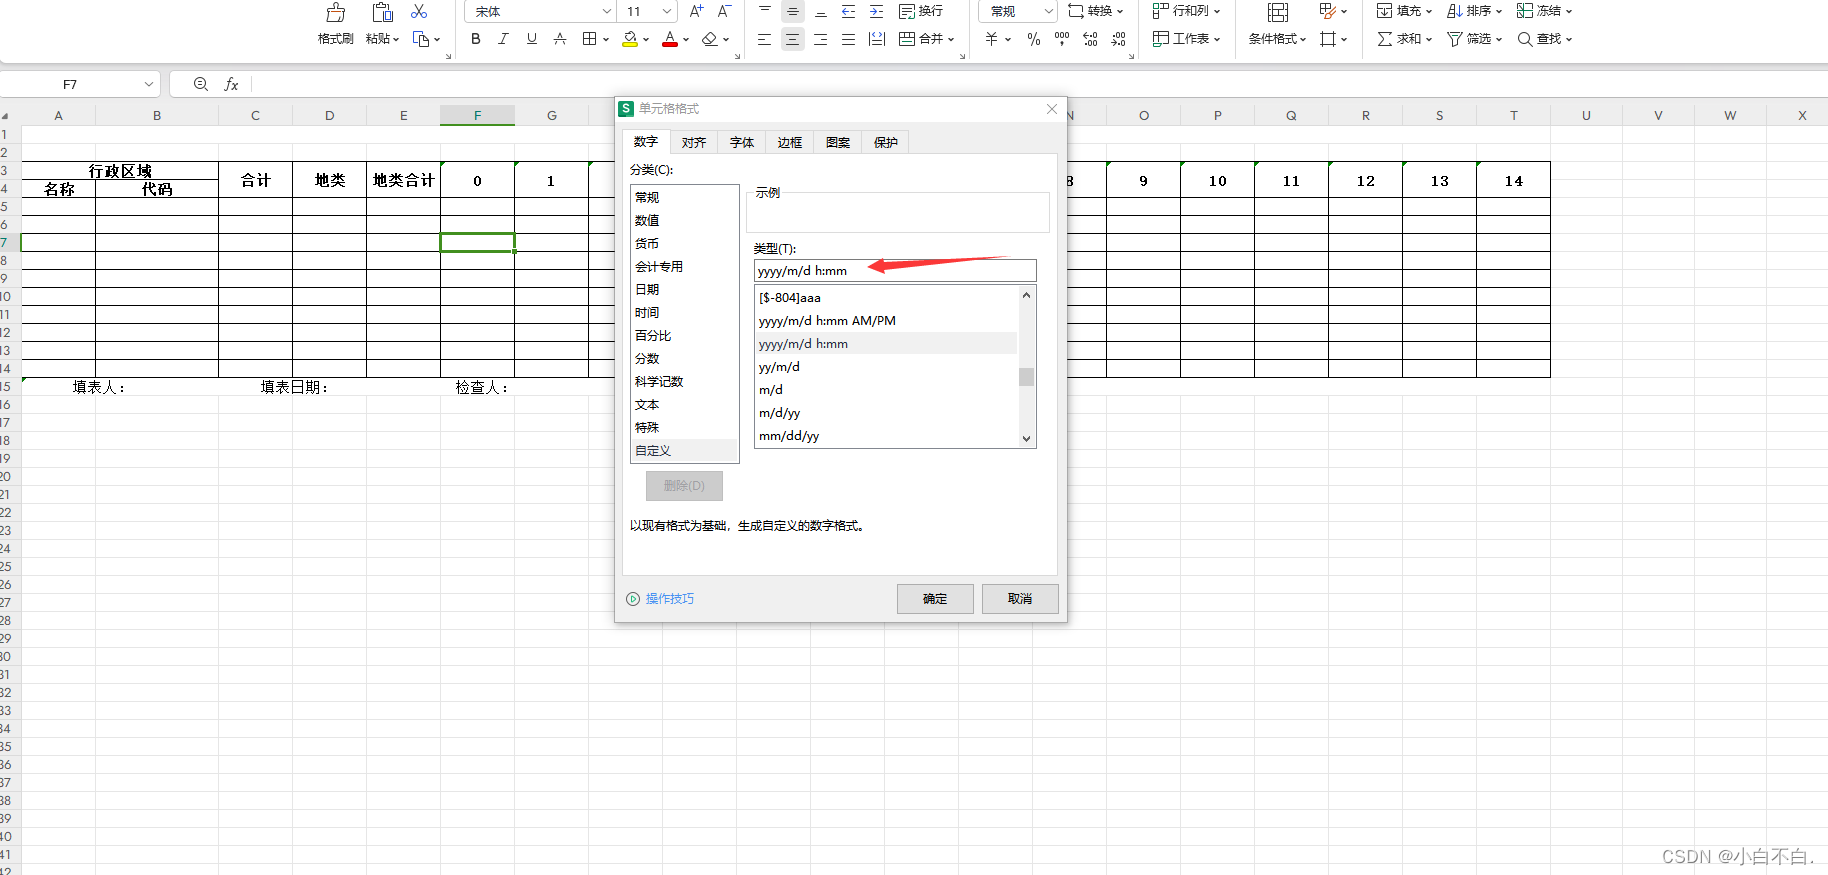This screenshot has width=1828, height=875.
Task: Toggle middle vertical alignment
Action: point(793,11)
